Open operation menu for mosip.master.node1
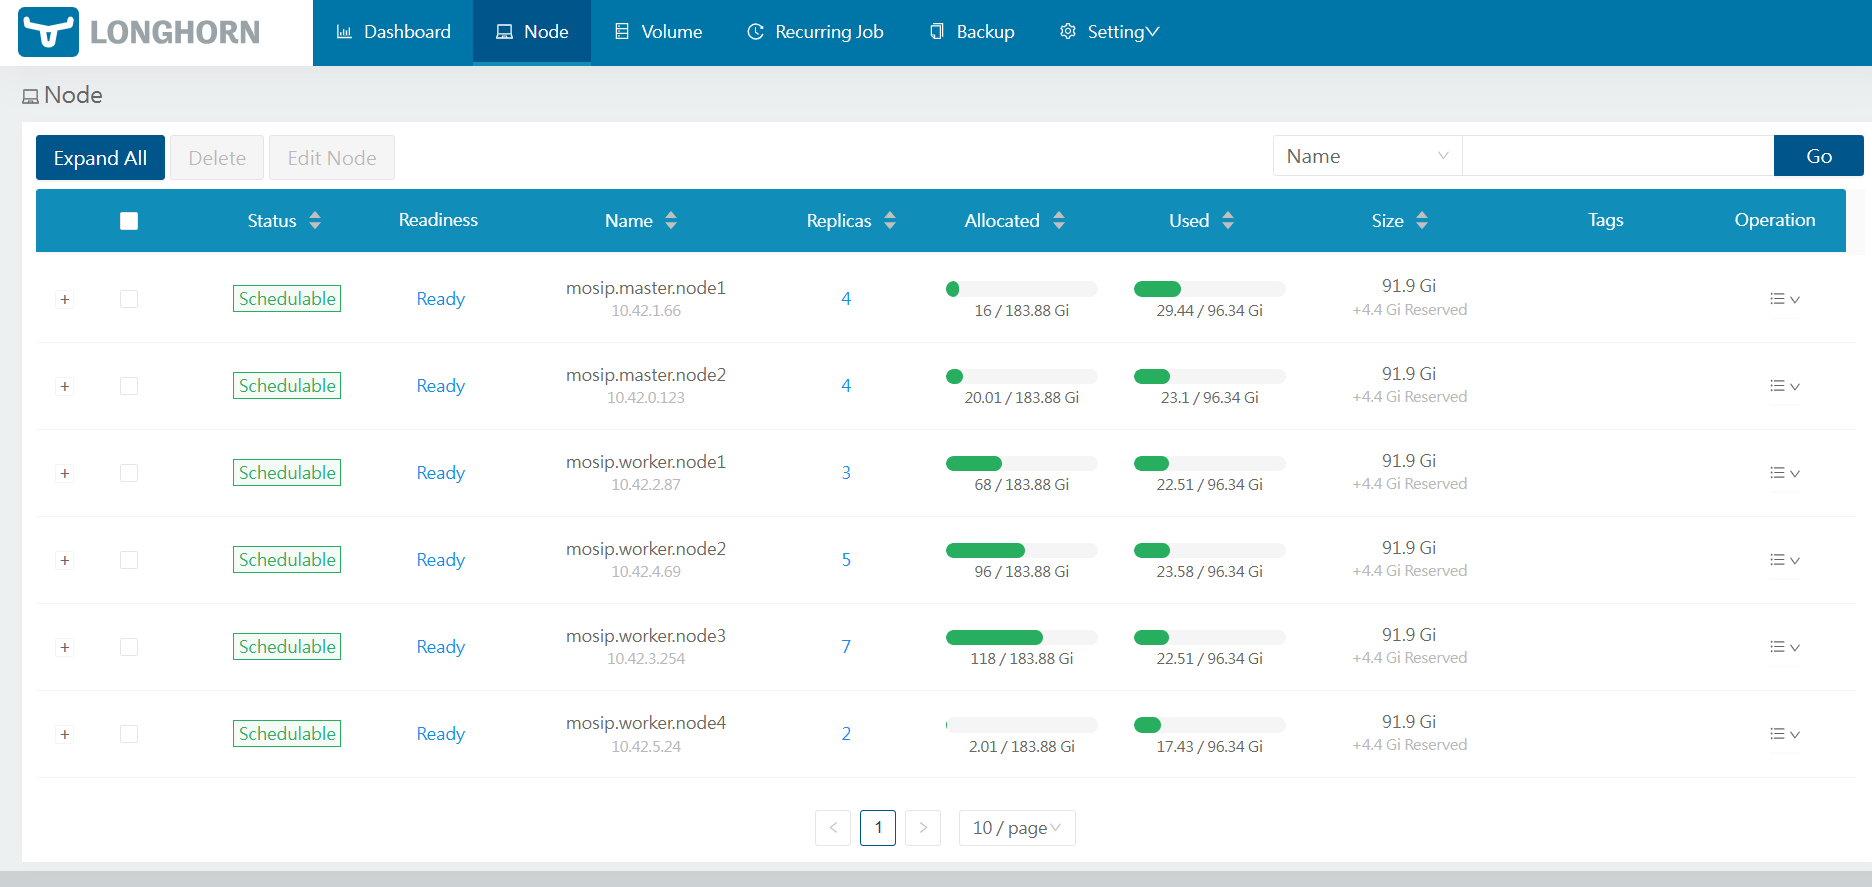 pos(1784,299)
